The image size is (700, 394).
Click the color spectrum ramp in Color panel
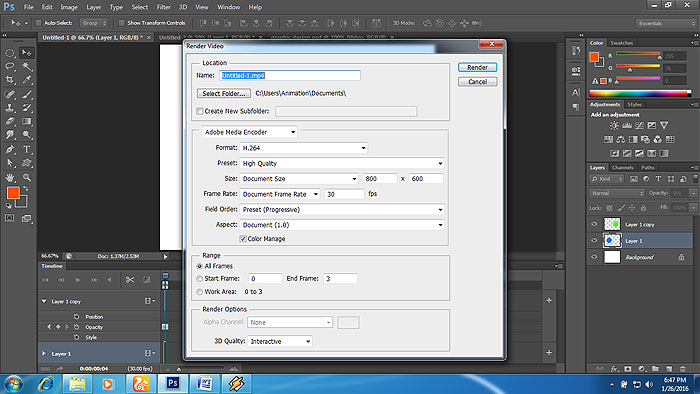pos(640,93)
